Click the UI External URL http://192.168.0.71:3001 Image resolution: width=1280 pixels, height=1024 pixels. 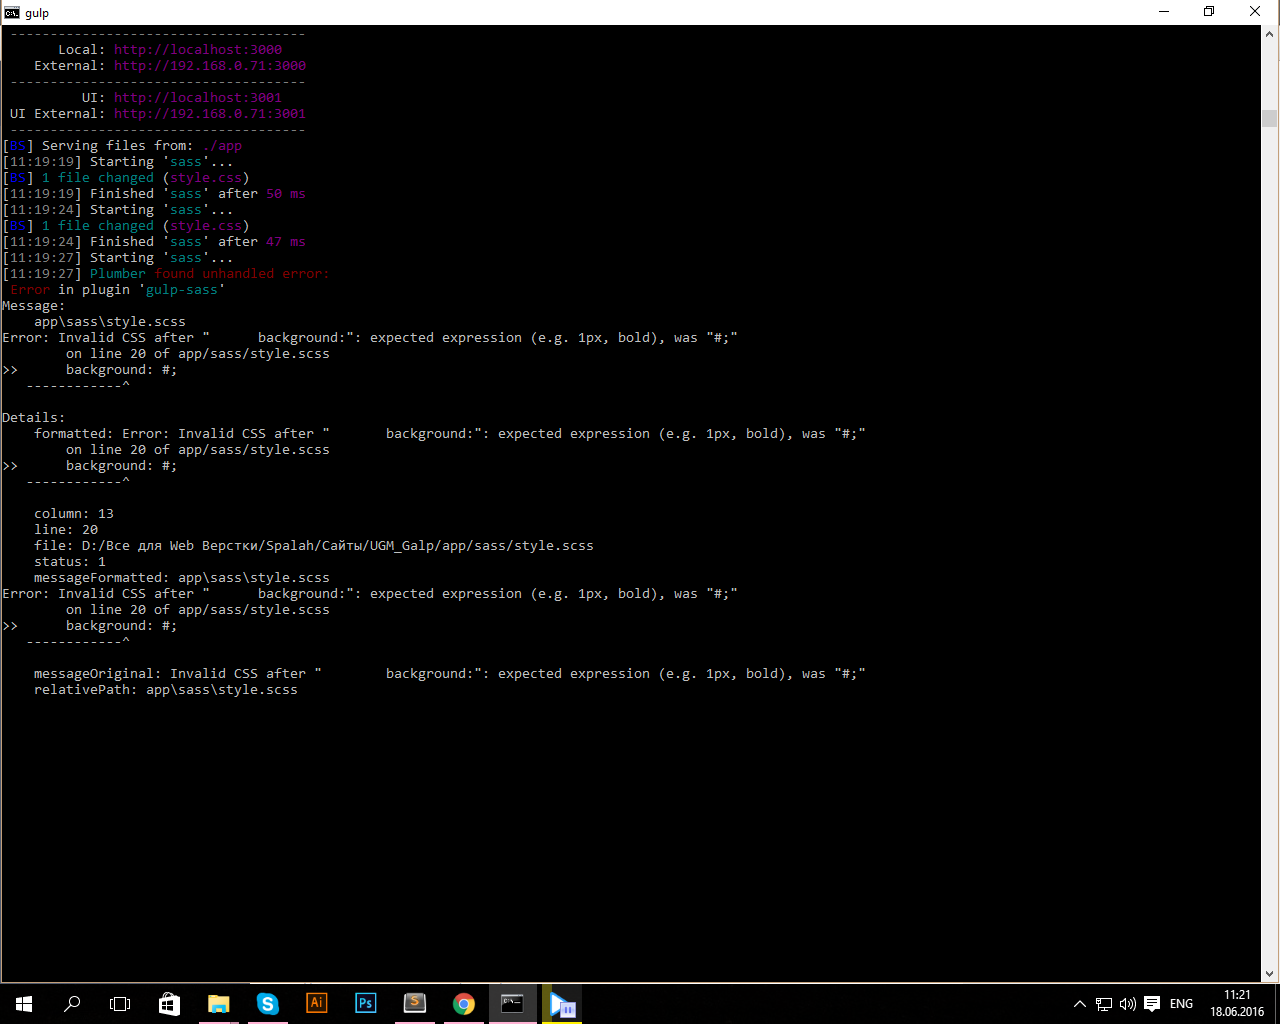[x=210, y=114]
